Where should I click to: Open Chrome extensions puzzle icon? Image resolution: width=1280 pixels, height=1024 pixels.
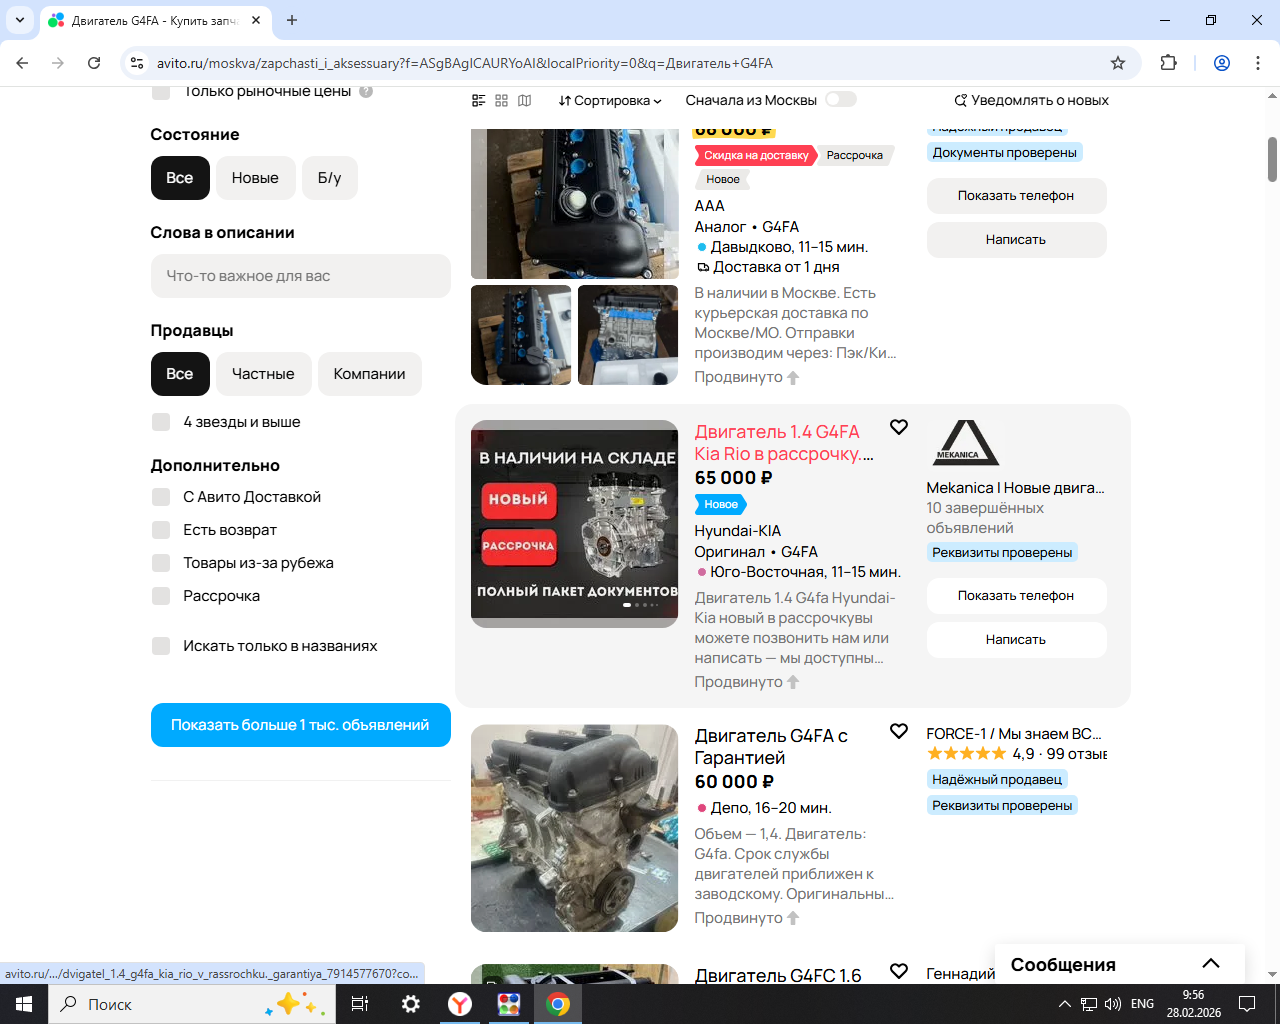1168,63
